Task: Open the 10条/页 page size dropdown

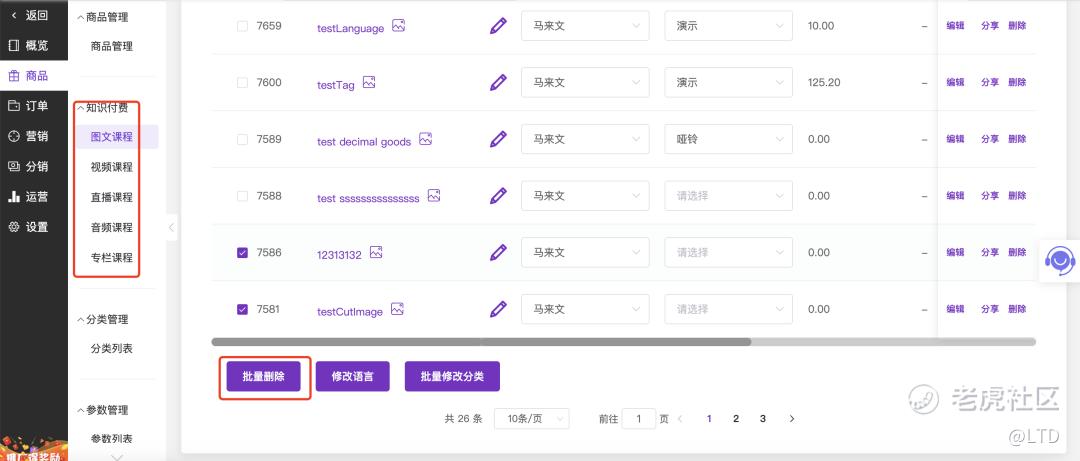Action: [532, 418]
